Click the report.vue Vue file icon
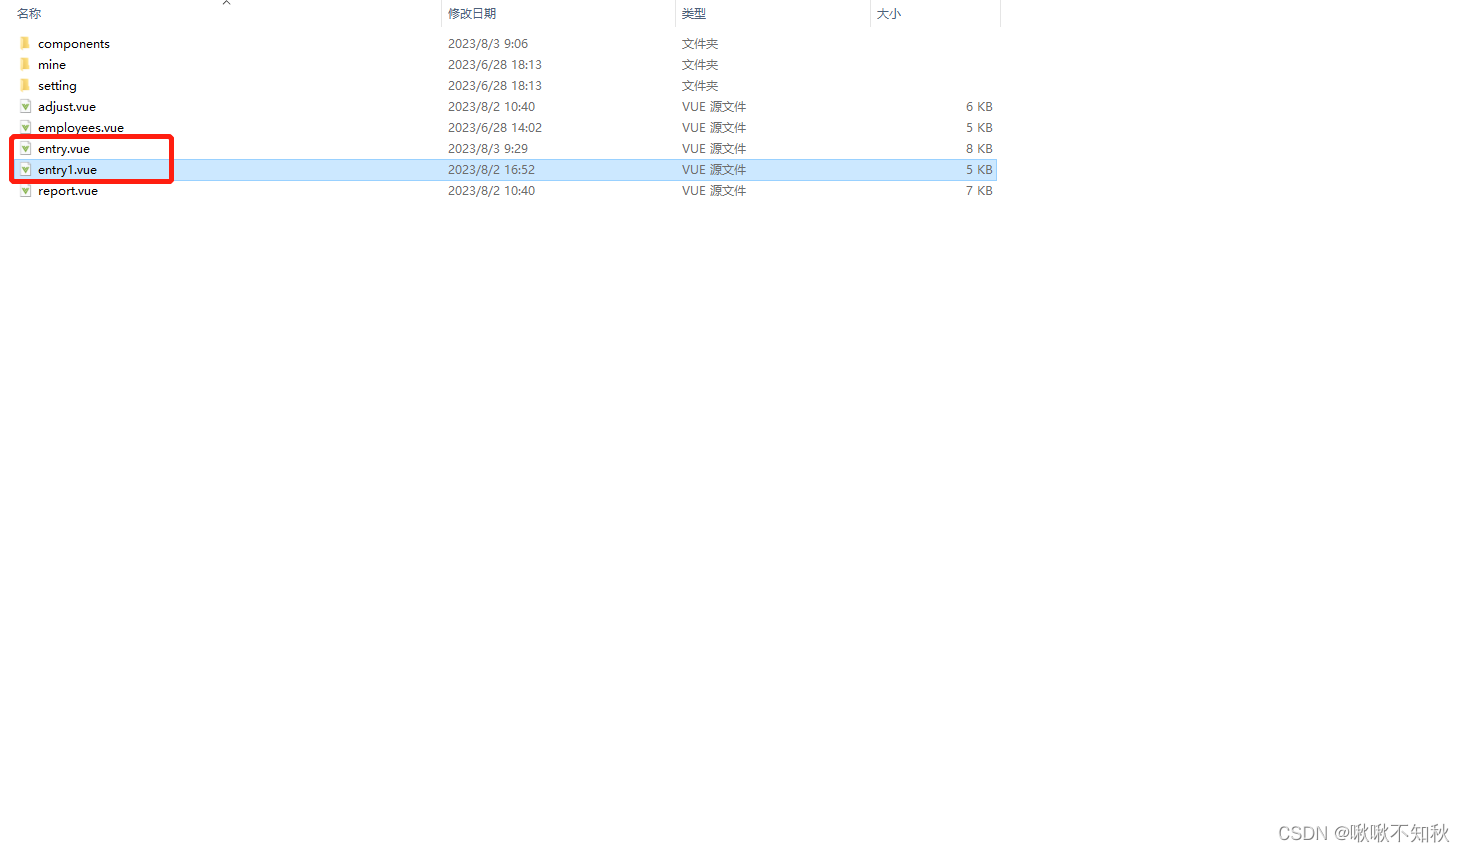The height and width of the screenshot is (852, 1465). [x=24, y=190]
